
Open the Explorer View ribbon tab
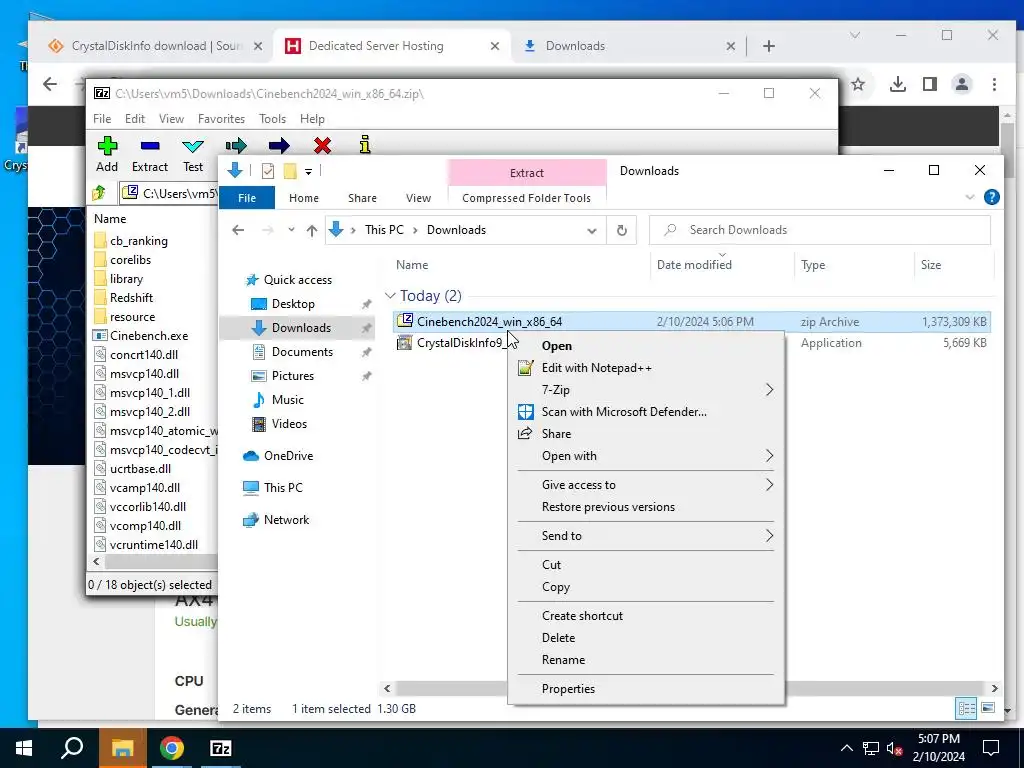[418, 198]
